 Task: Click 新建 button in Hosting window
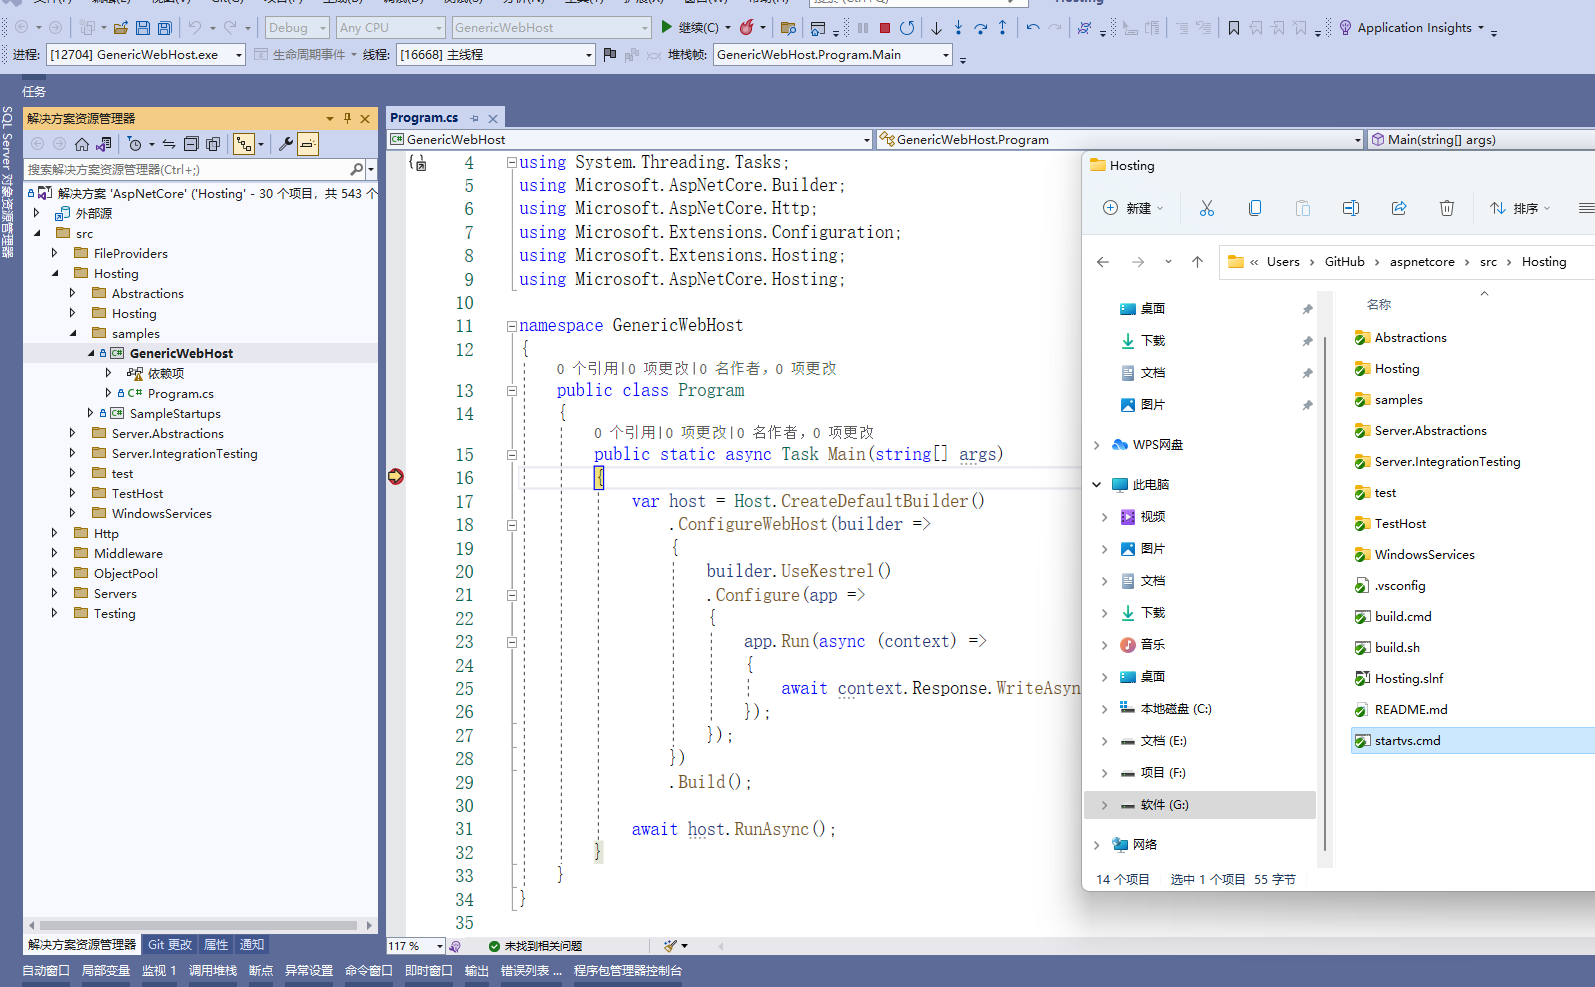1133,208
